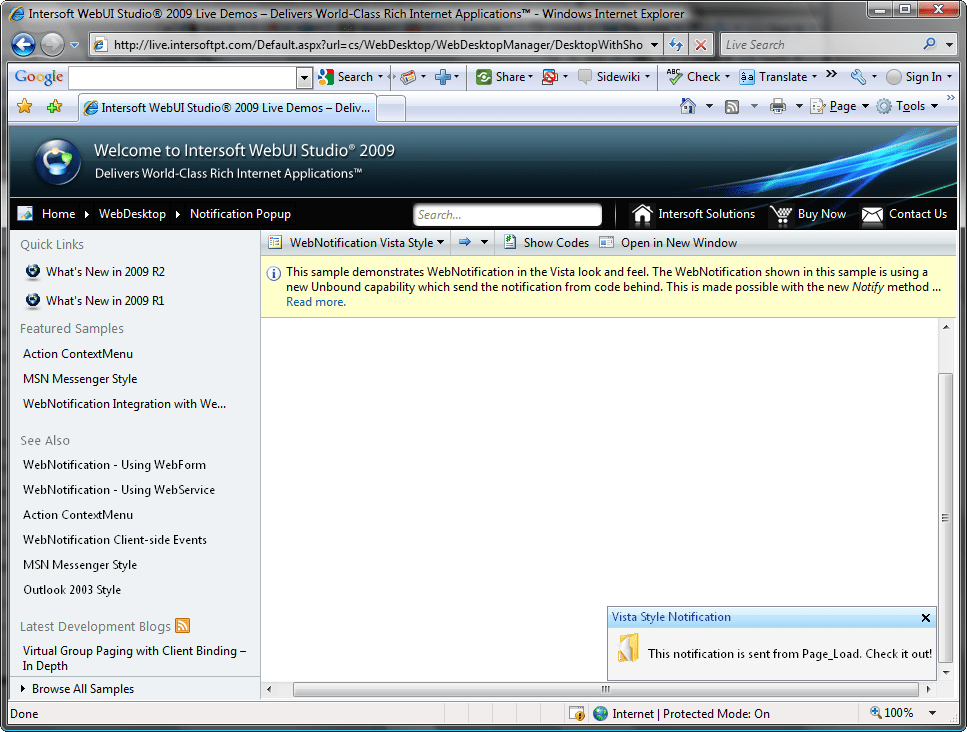Open the WebNotification Vista Style dropdown

441,242
